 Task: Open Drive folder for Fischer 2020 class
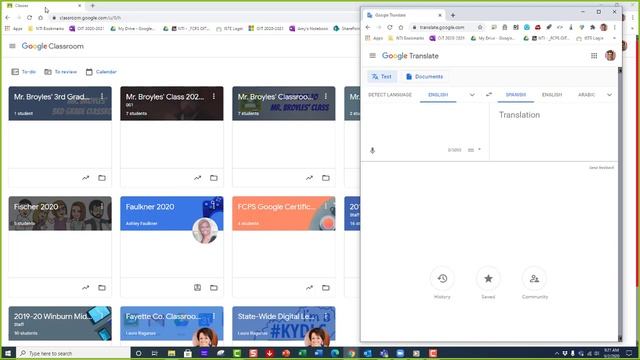pos(102,288)
